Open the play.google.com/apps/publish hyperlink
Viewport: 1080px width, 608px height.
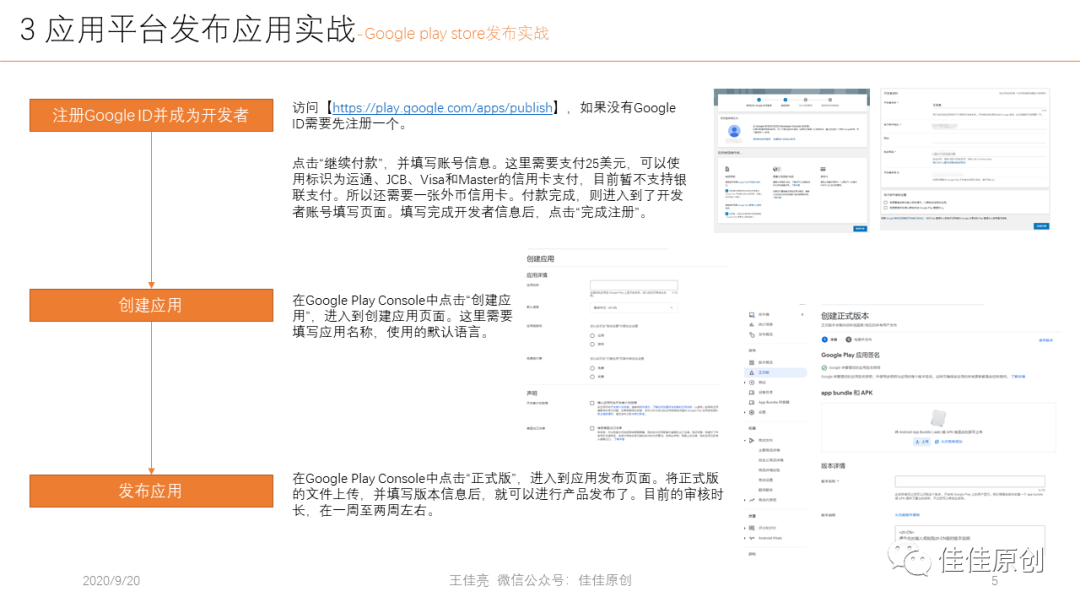[442, 107]
